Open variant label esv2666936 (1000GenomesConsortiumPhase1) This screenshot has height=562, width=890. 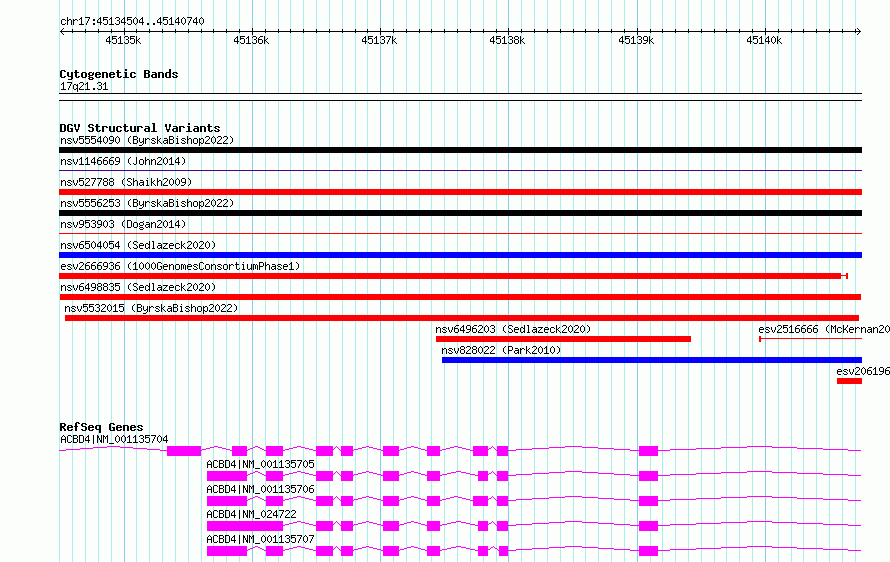(x=180, y=266)
